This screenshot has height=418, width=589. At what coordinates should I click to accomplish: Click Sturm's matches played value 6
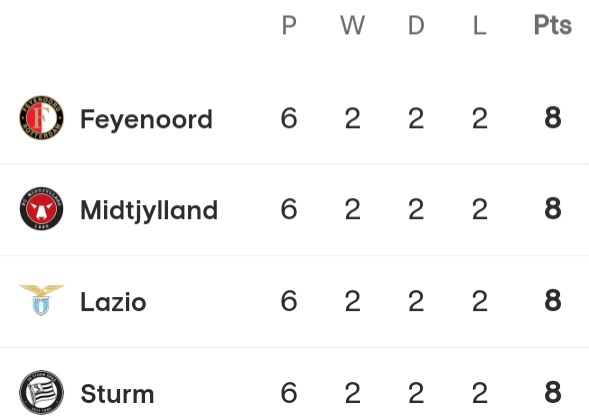[289, 392]
